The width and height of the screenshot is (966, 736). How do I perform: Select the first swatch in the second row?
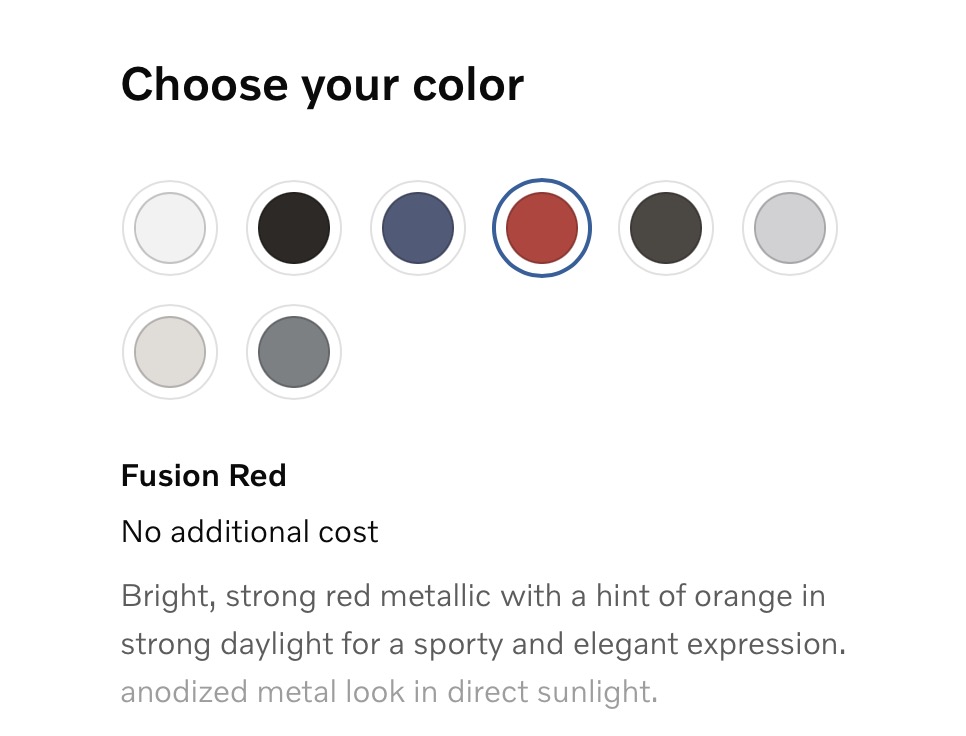[x=170, y=352]
